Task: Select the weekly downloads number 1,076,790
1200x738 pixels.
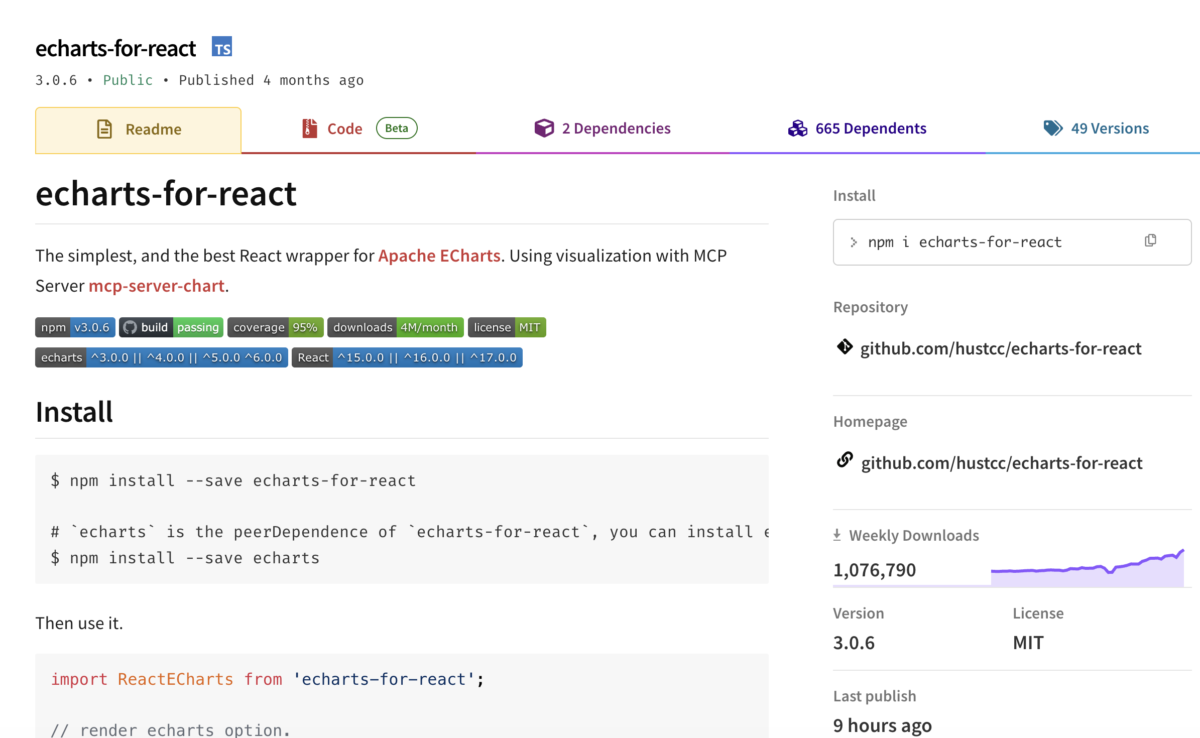Action: [x=874, y=570]
